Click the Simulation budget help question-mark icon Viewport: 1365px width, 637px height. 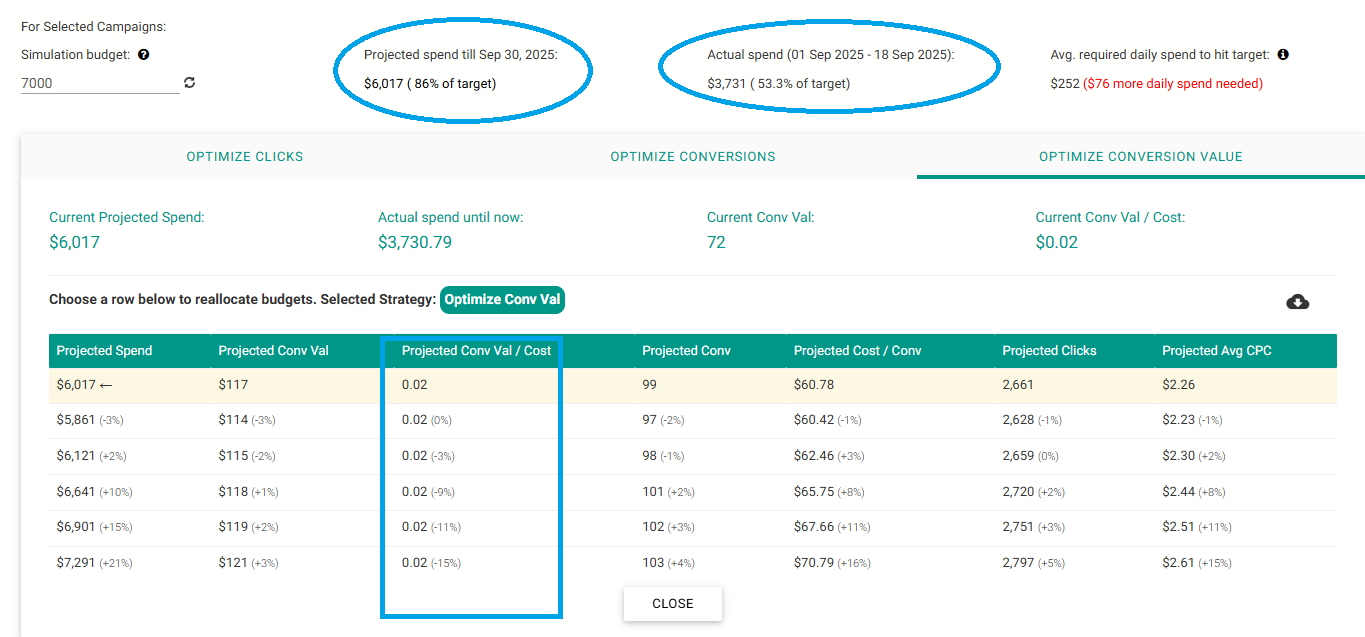[x=144, y=55]
